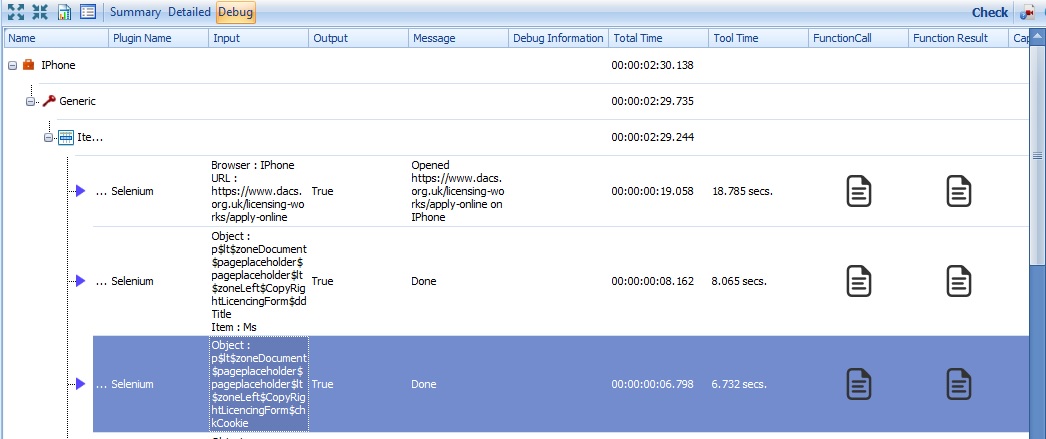
Task: Open Function Result document for the 8.065 secs row
Action: [x=959, y=281]
